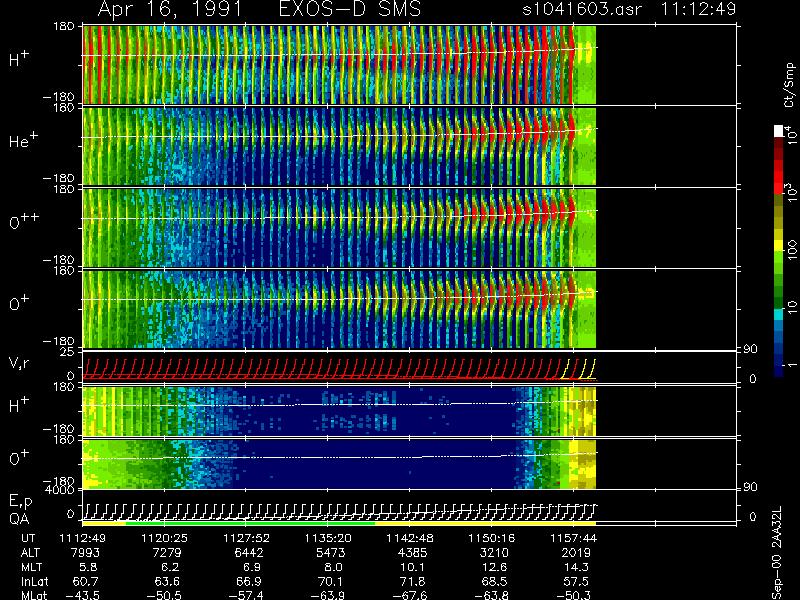This screenshot has height=600, width=800.
Task: Select UT value '1135:20'
Action: tap(328, 538)
